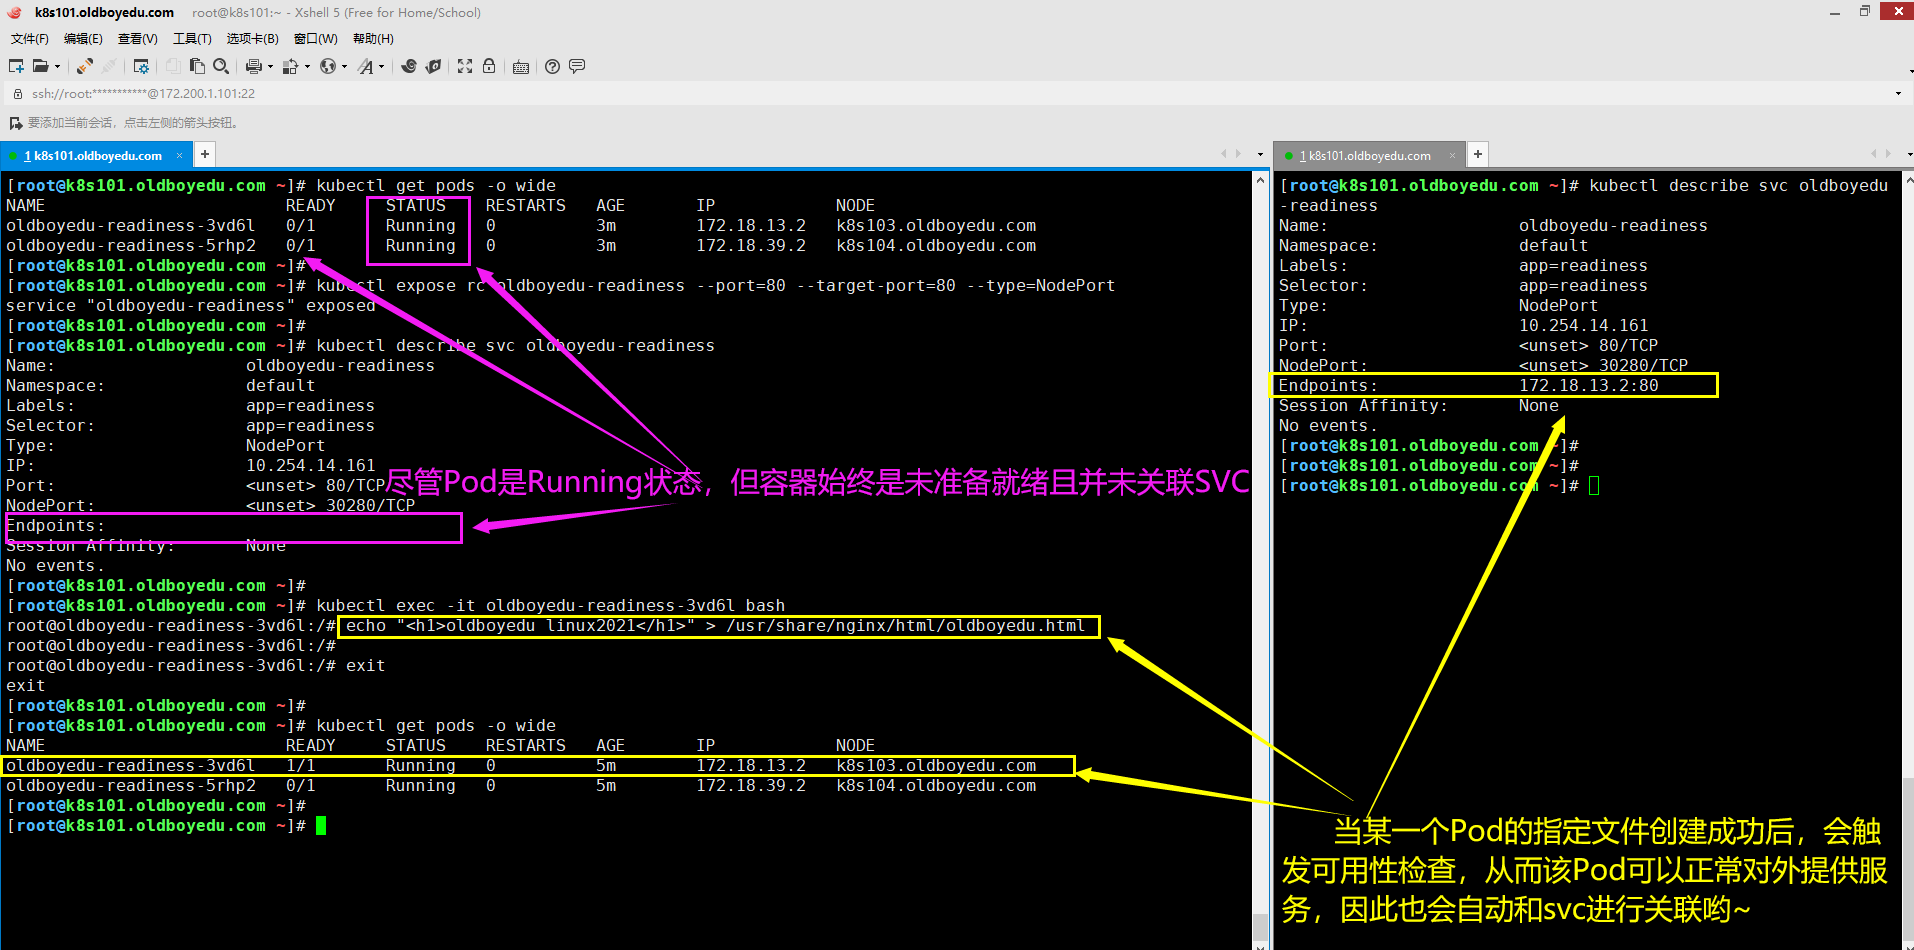The height and width of the screenshot is (950, 1914).
Task: Click the new session icon
Action: [16, 66]
